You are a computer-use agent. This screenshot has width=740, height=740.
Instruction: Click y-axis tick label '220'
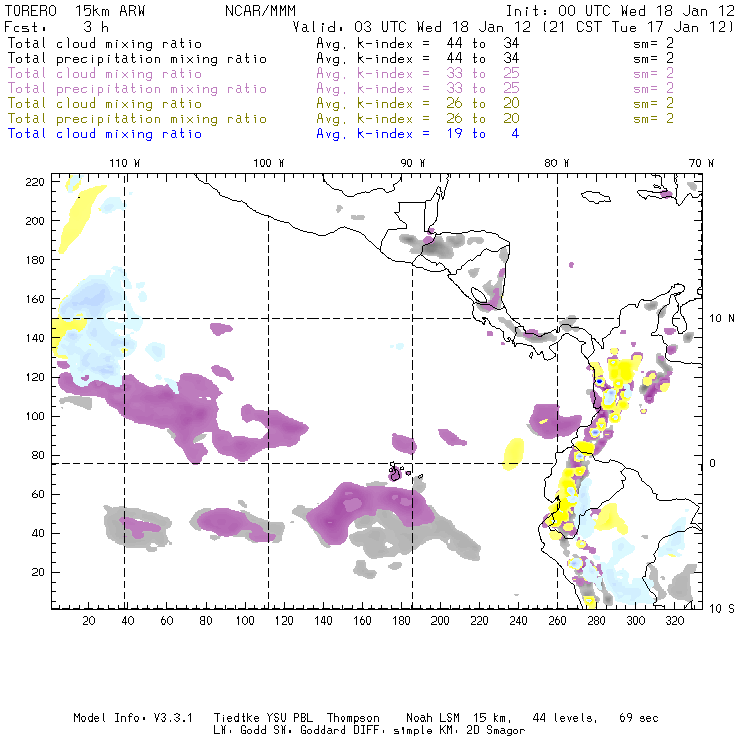click(35, 182)
